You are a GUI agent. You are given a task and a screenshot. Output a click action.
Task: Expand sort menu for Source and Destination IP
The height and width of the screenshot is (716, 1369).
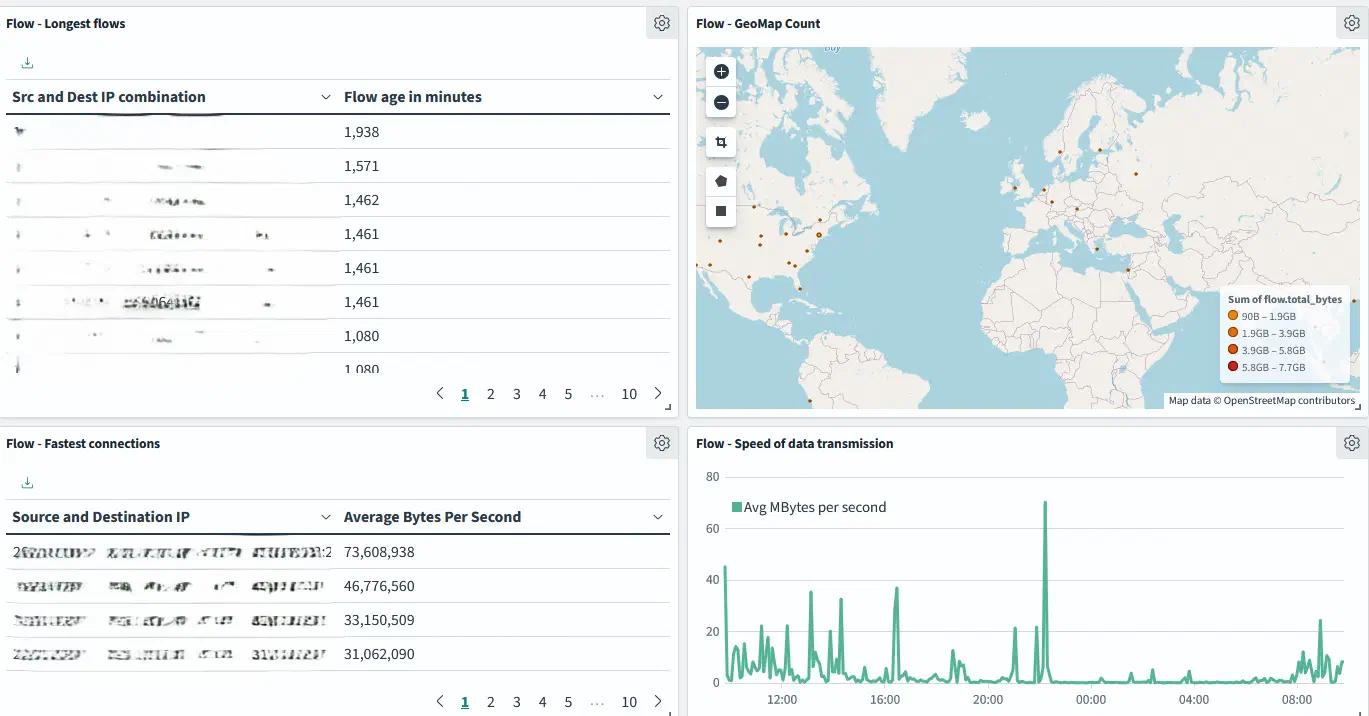coord(325,517)
